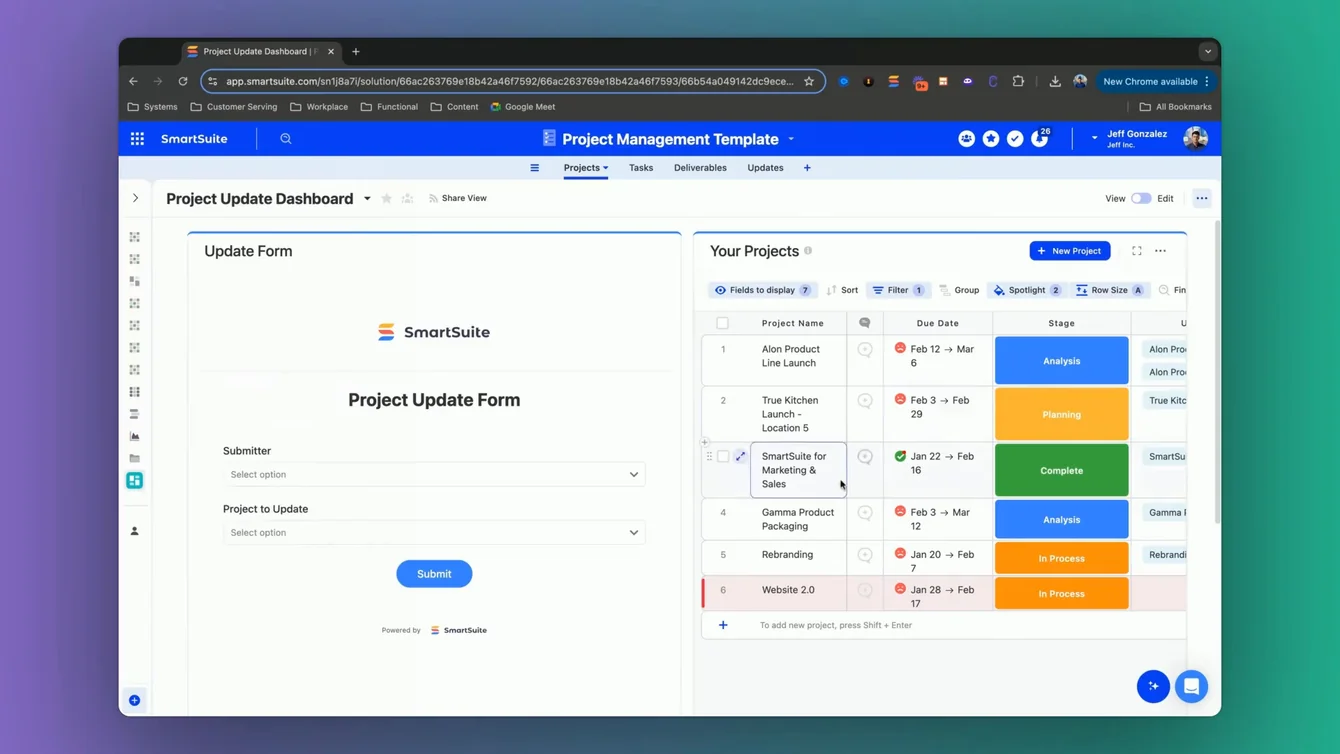Image resolution: width=1340 pixels, height=754 pixels.
Task: Open Your Projects widget three-dot menu
Action: pos(1161,251)
